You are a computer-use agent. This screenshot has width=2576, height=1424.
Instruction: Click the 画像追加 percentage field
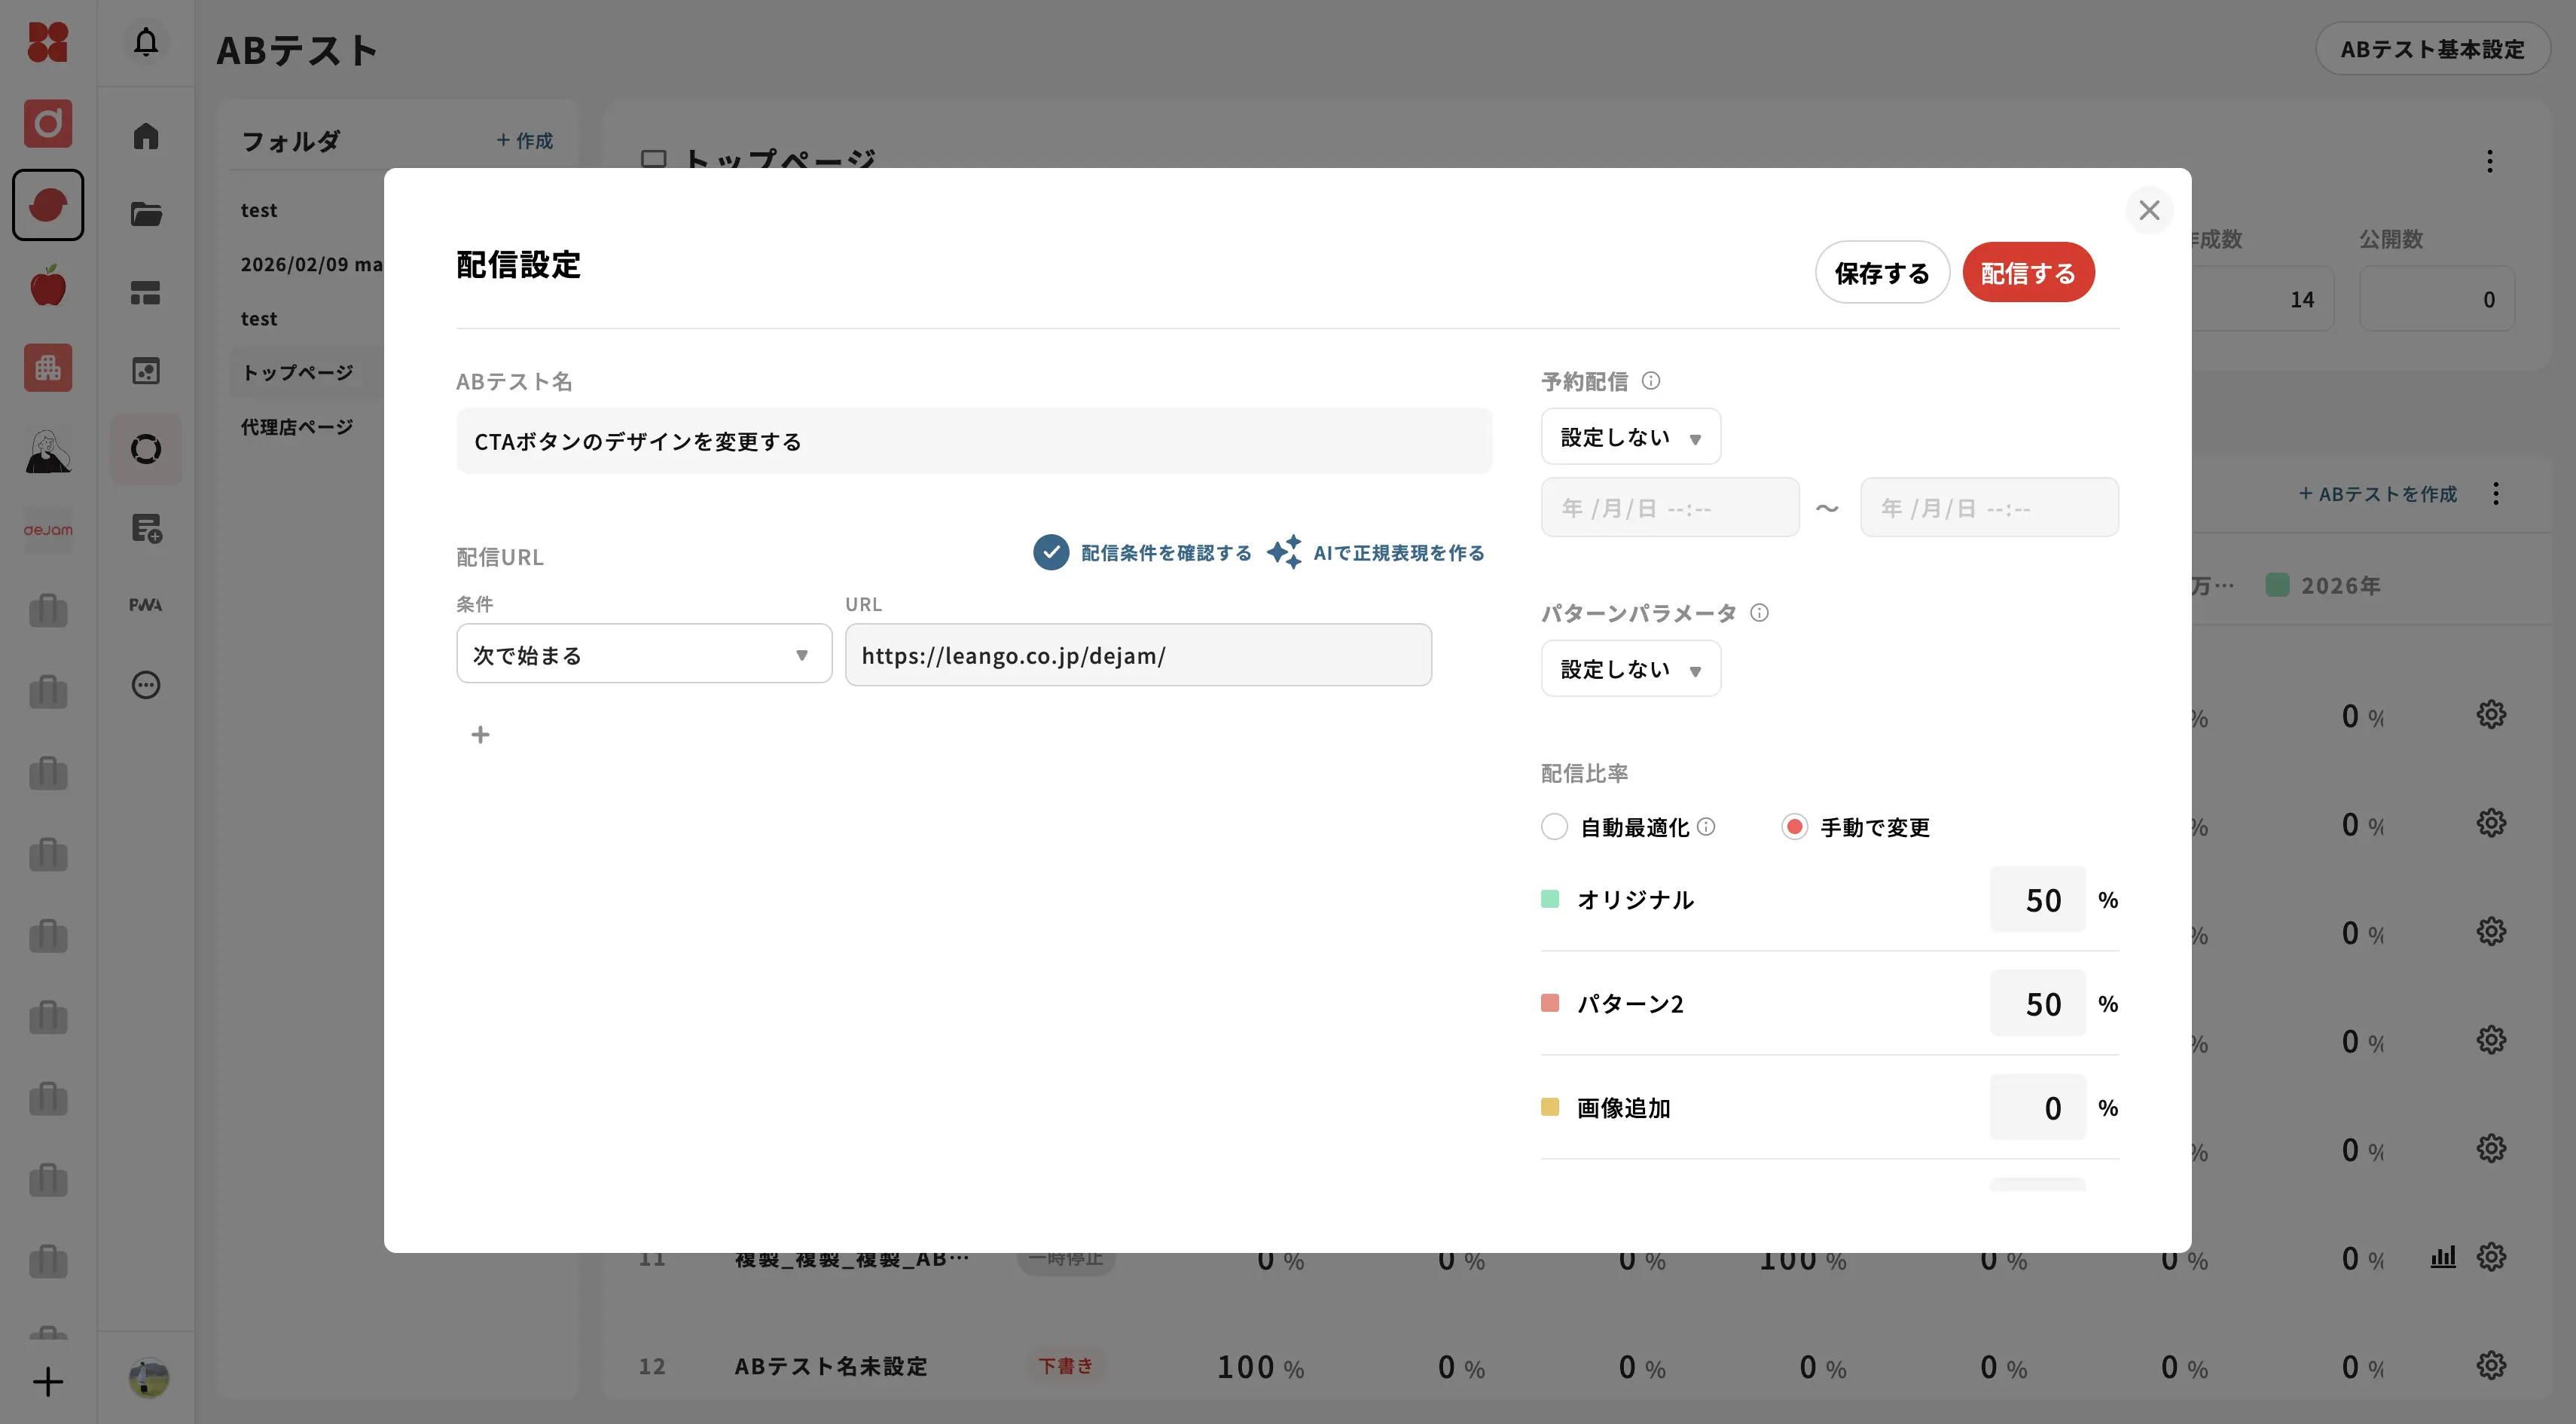[2038, 1108]
